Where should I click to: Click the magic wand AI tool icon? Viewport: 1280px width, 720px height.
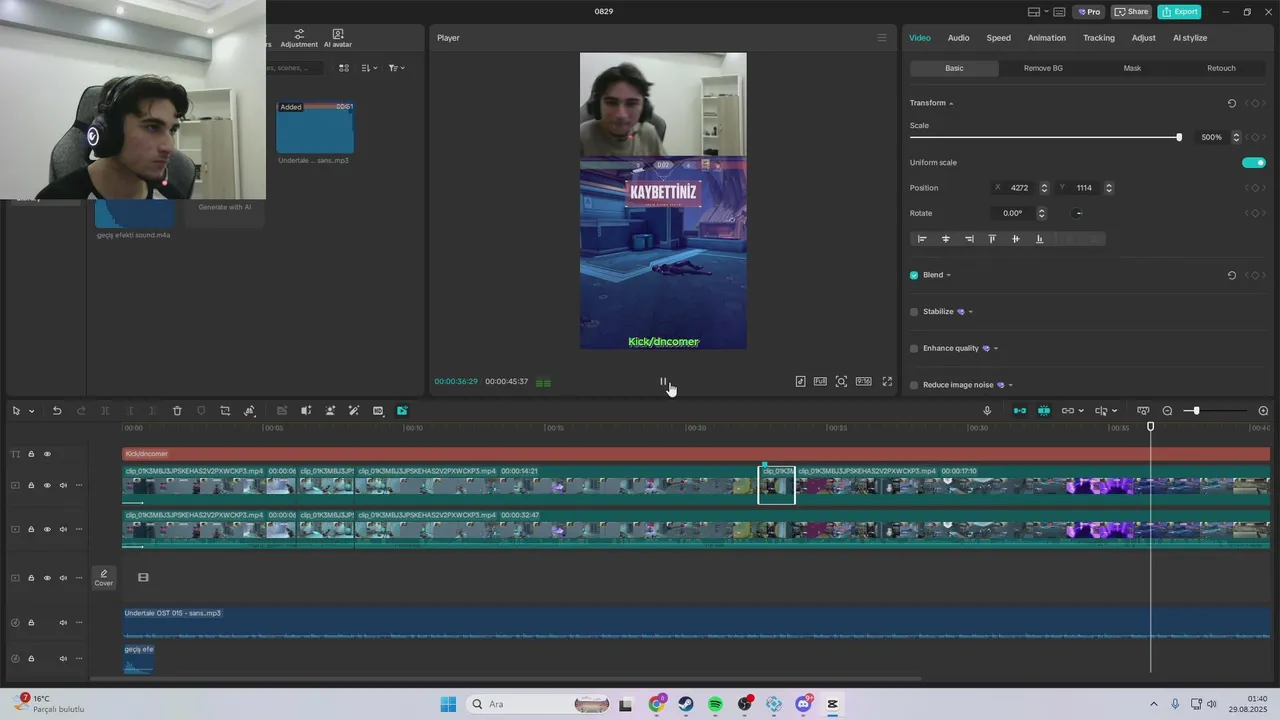tap(354, 411)
